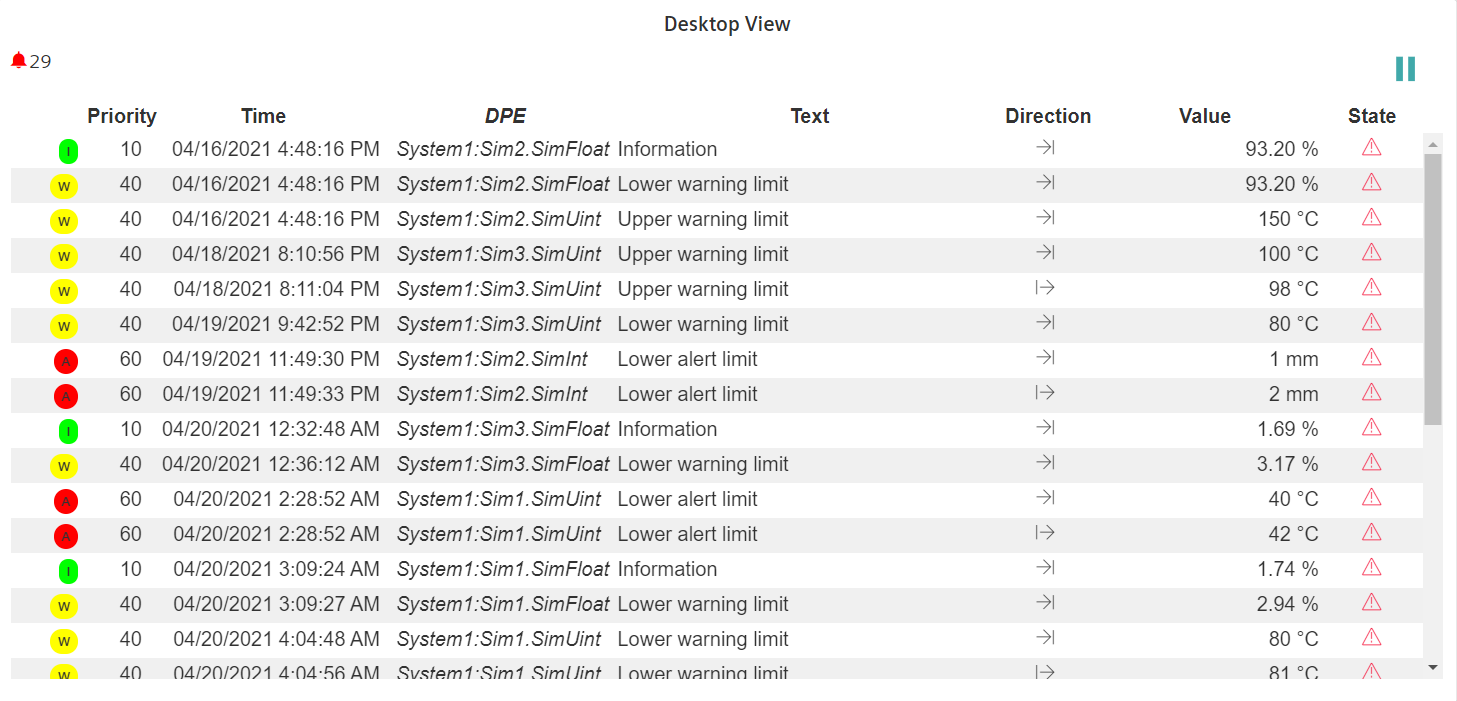1457x701 pixels.
Task: Sort by the Priority column header
Action: [122, 116]
